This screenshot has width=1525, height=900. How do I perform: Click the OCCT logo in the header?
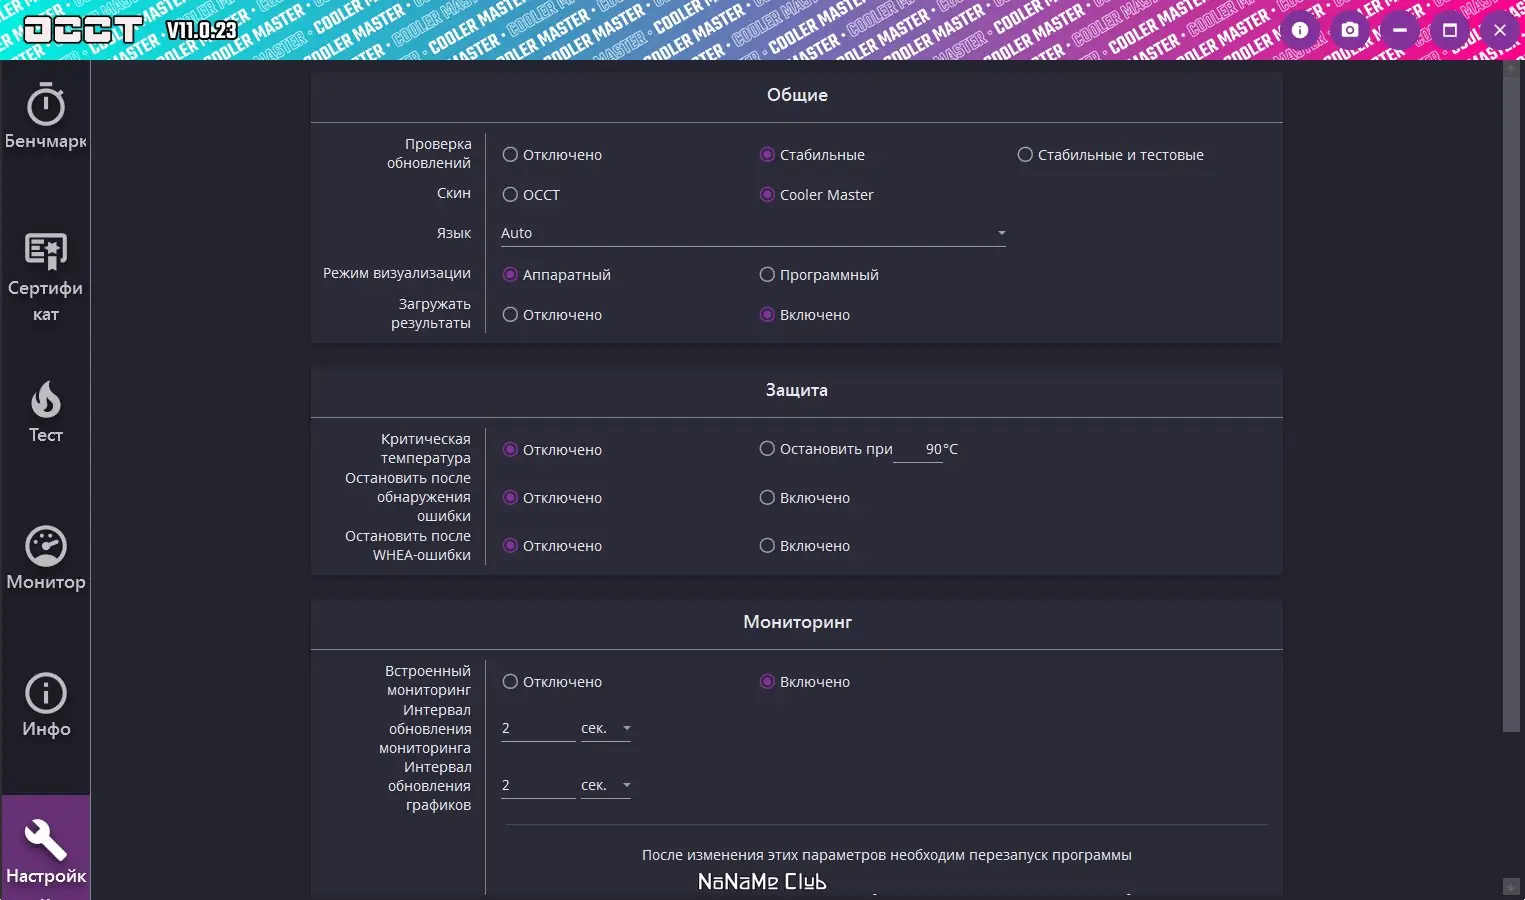pyautogui.click(x=84, y=30)
